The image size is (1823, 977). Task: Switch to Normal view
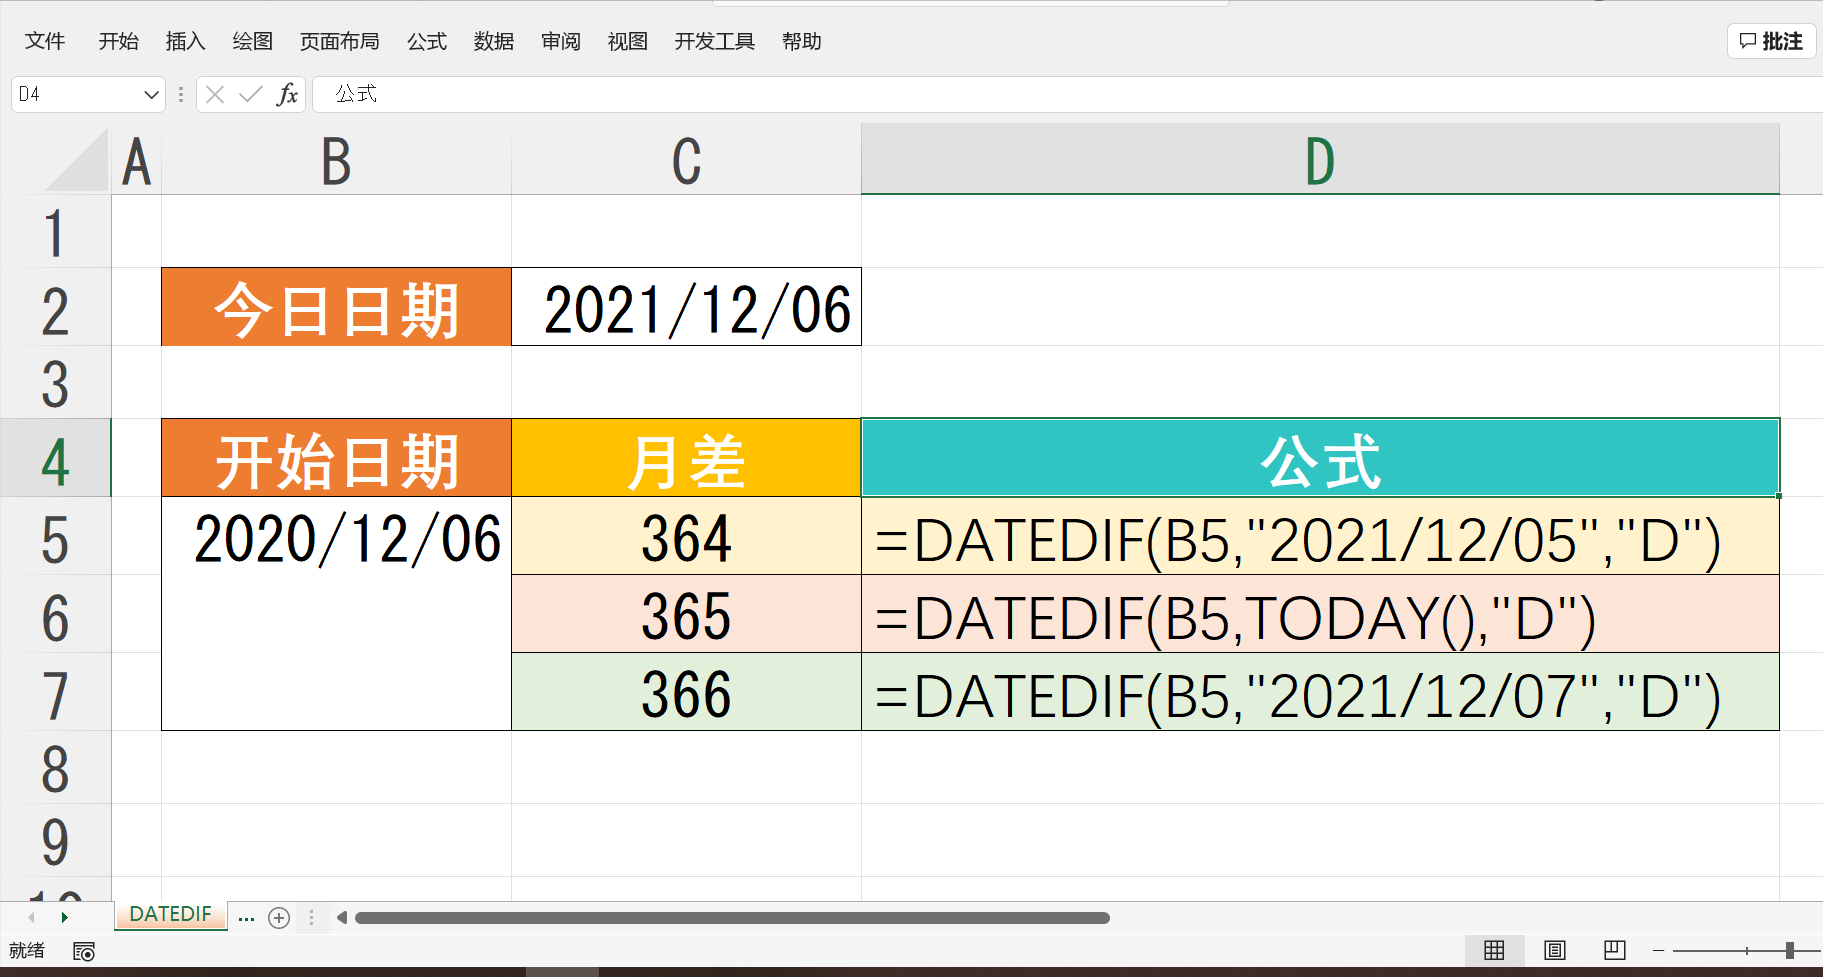[1494, 951]
